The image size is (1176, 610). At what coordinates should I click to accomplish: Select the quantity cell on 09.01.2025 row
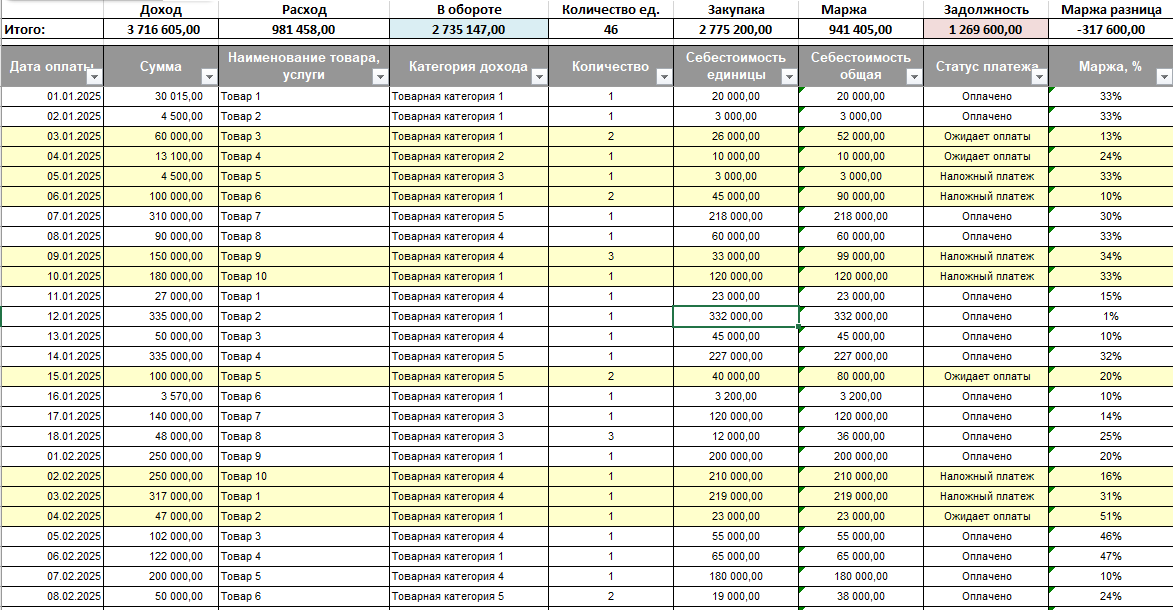[x=611, y=257]
